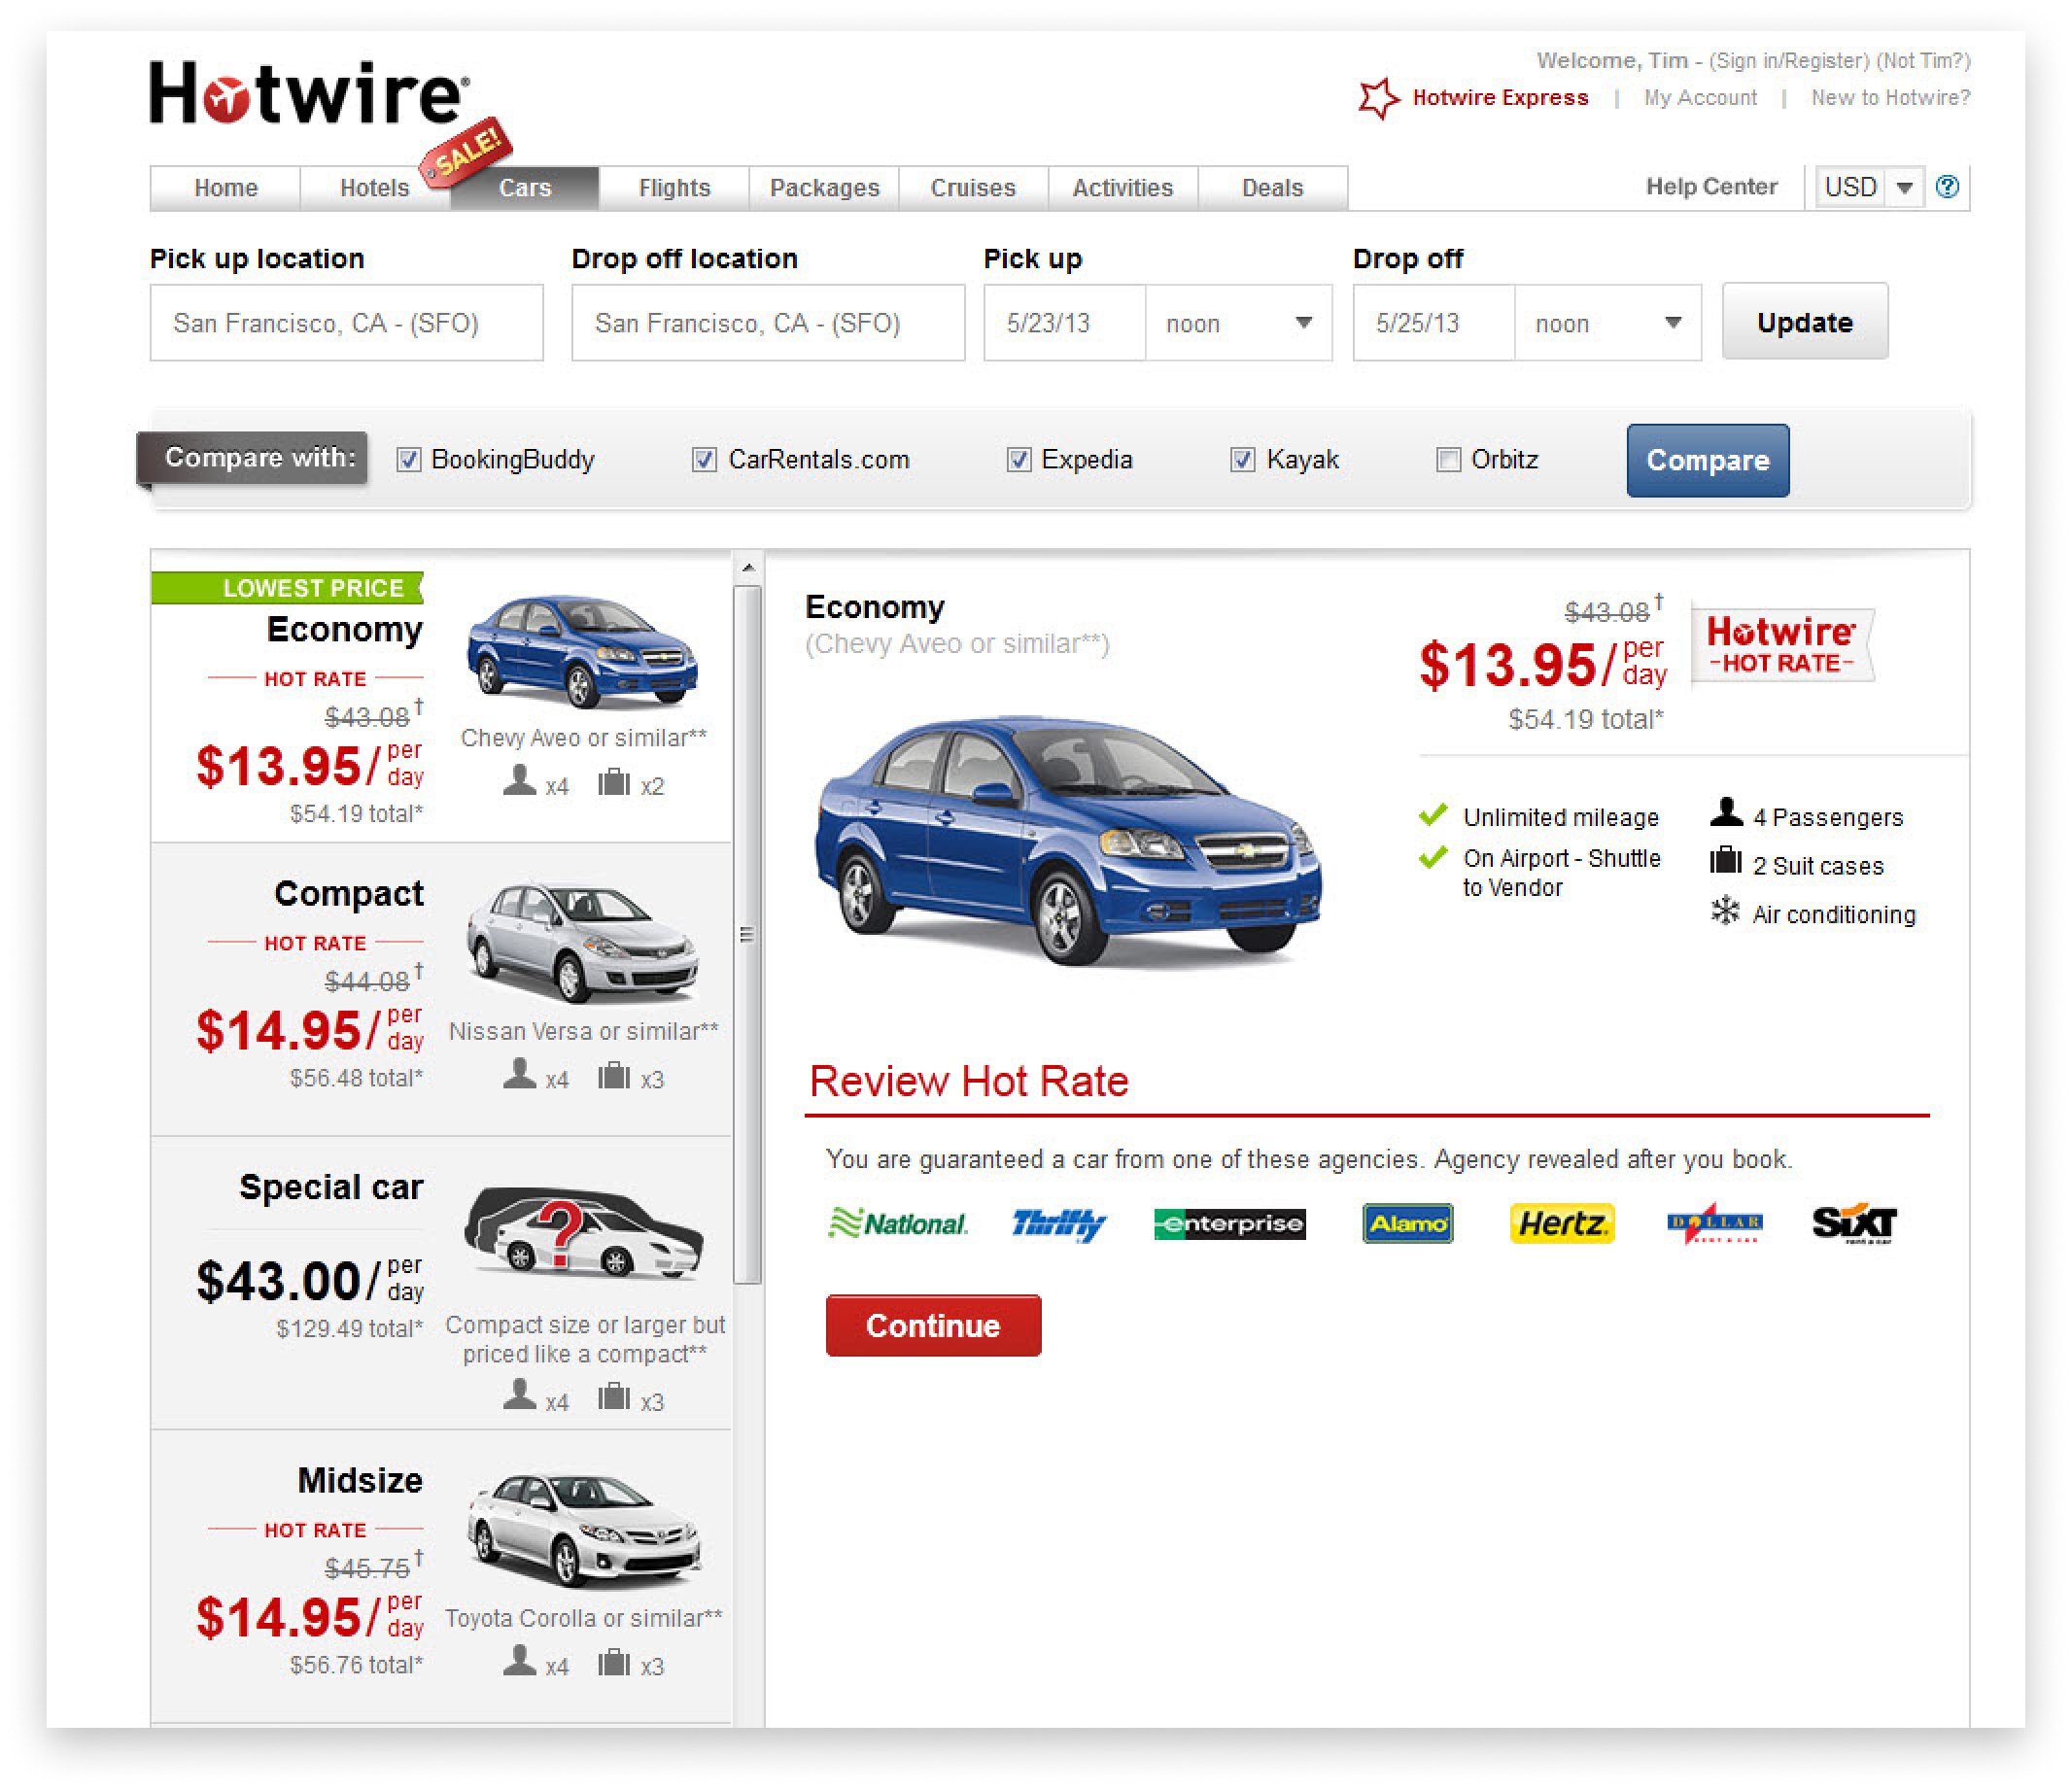The image size is (2072, 1790).
Task: Open the Drop off time dropdown
Action: coord(1608,323)
